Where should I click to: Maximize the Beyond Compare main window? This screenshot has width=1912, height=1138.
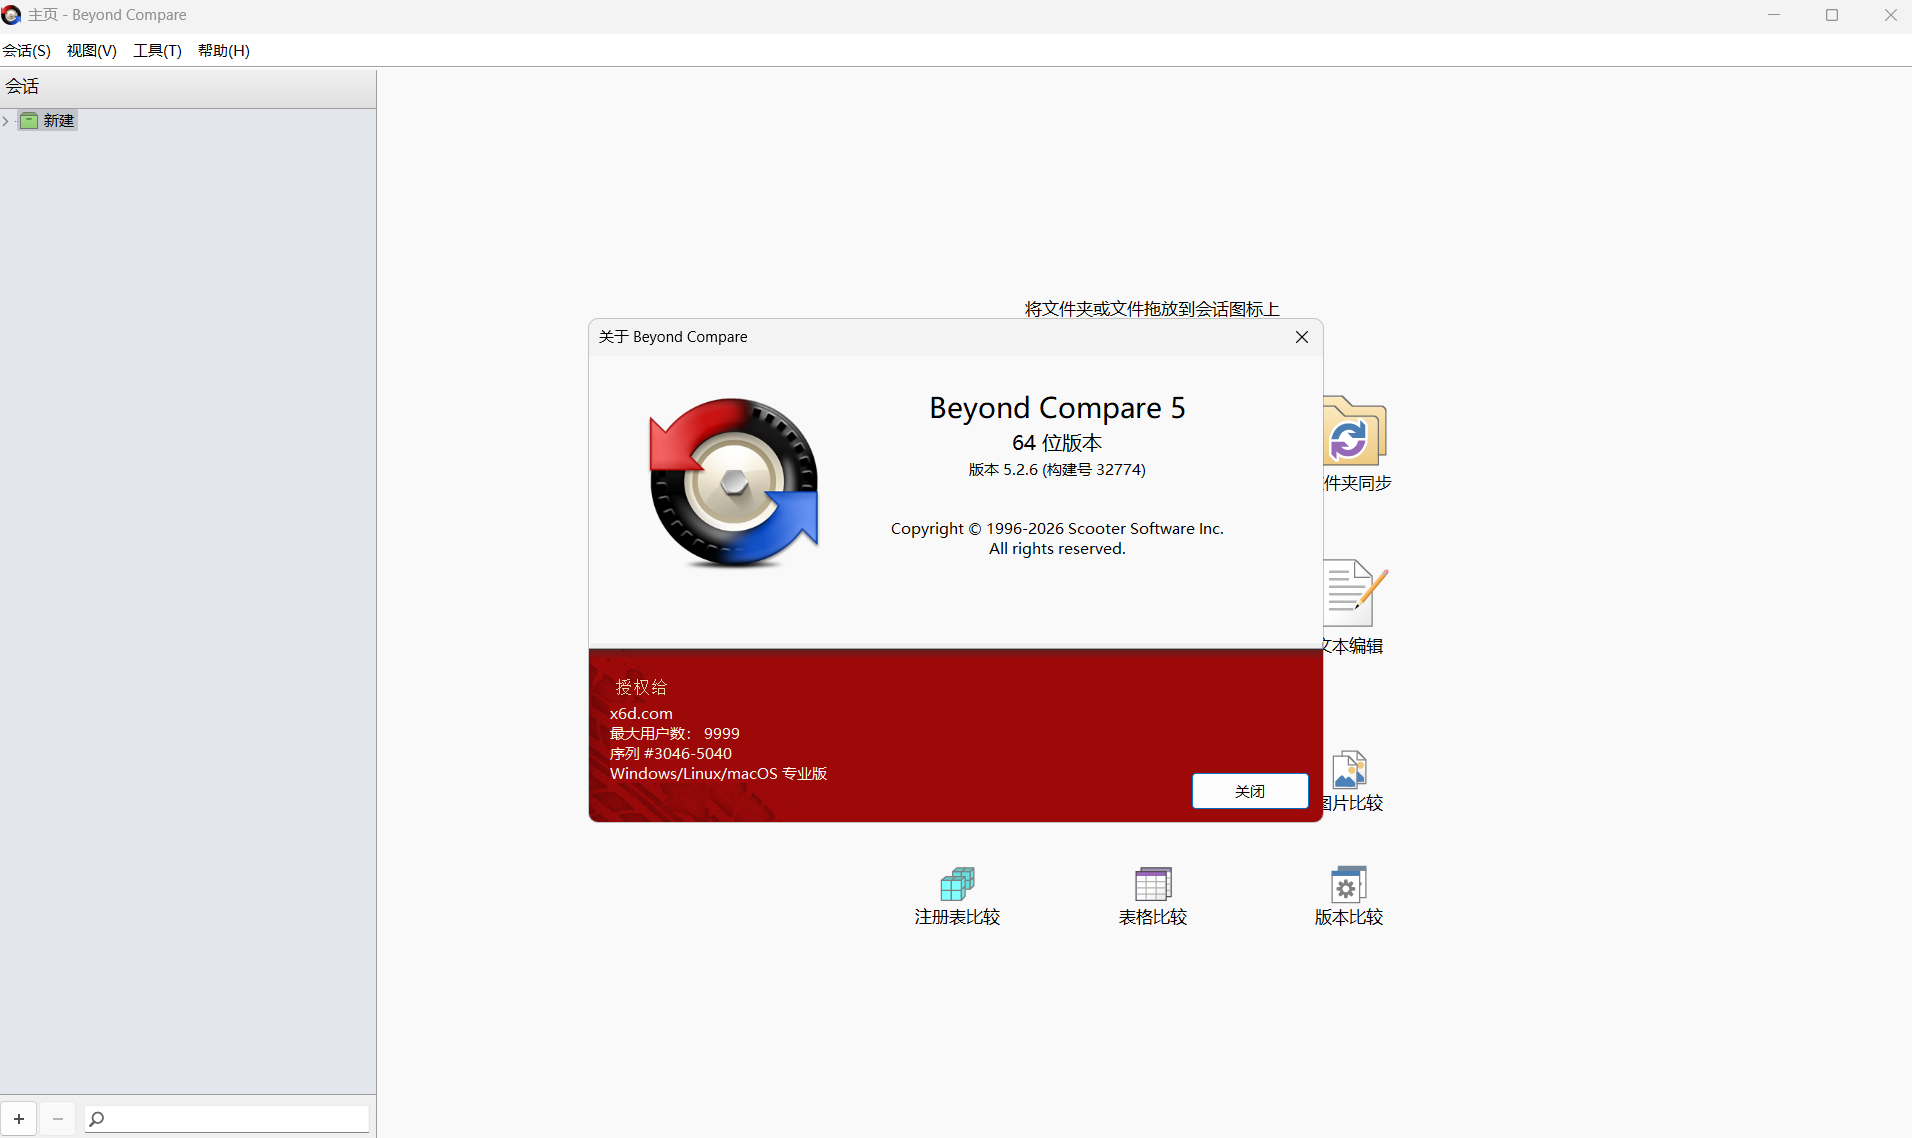tap(1832, 15)
